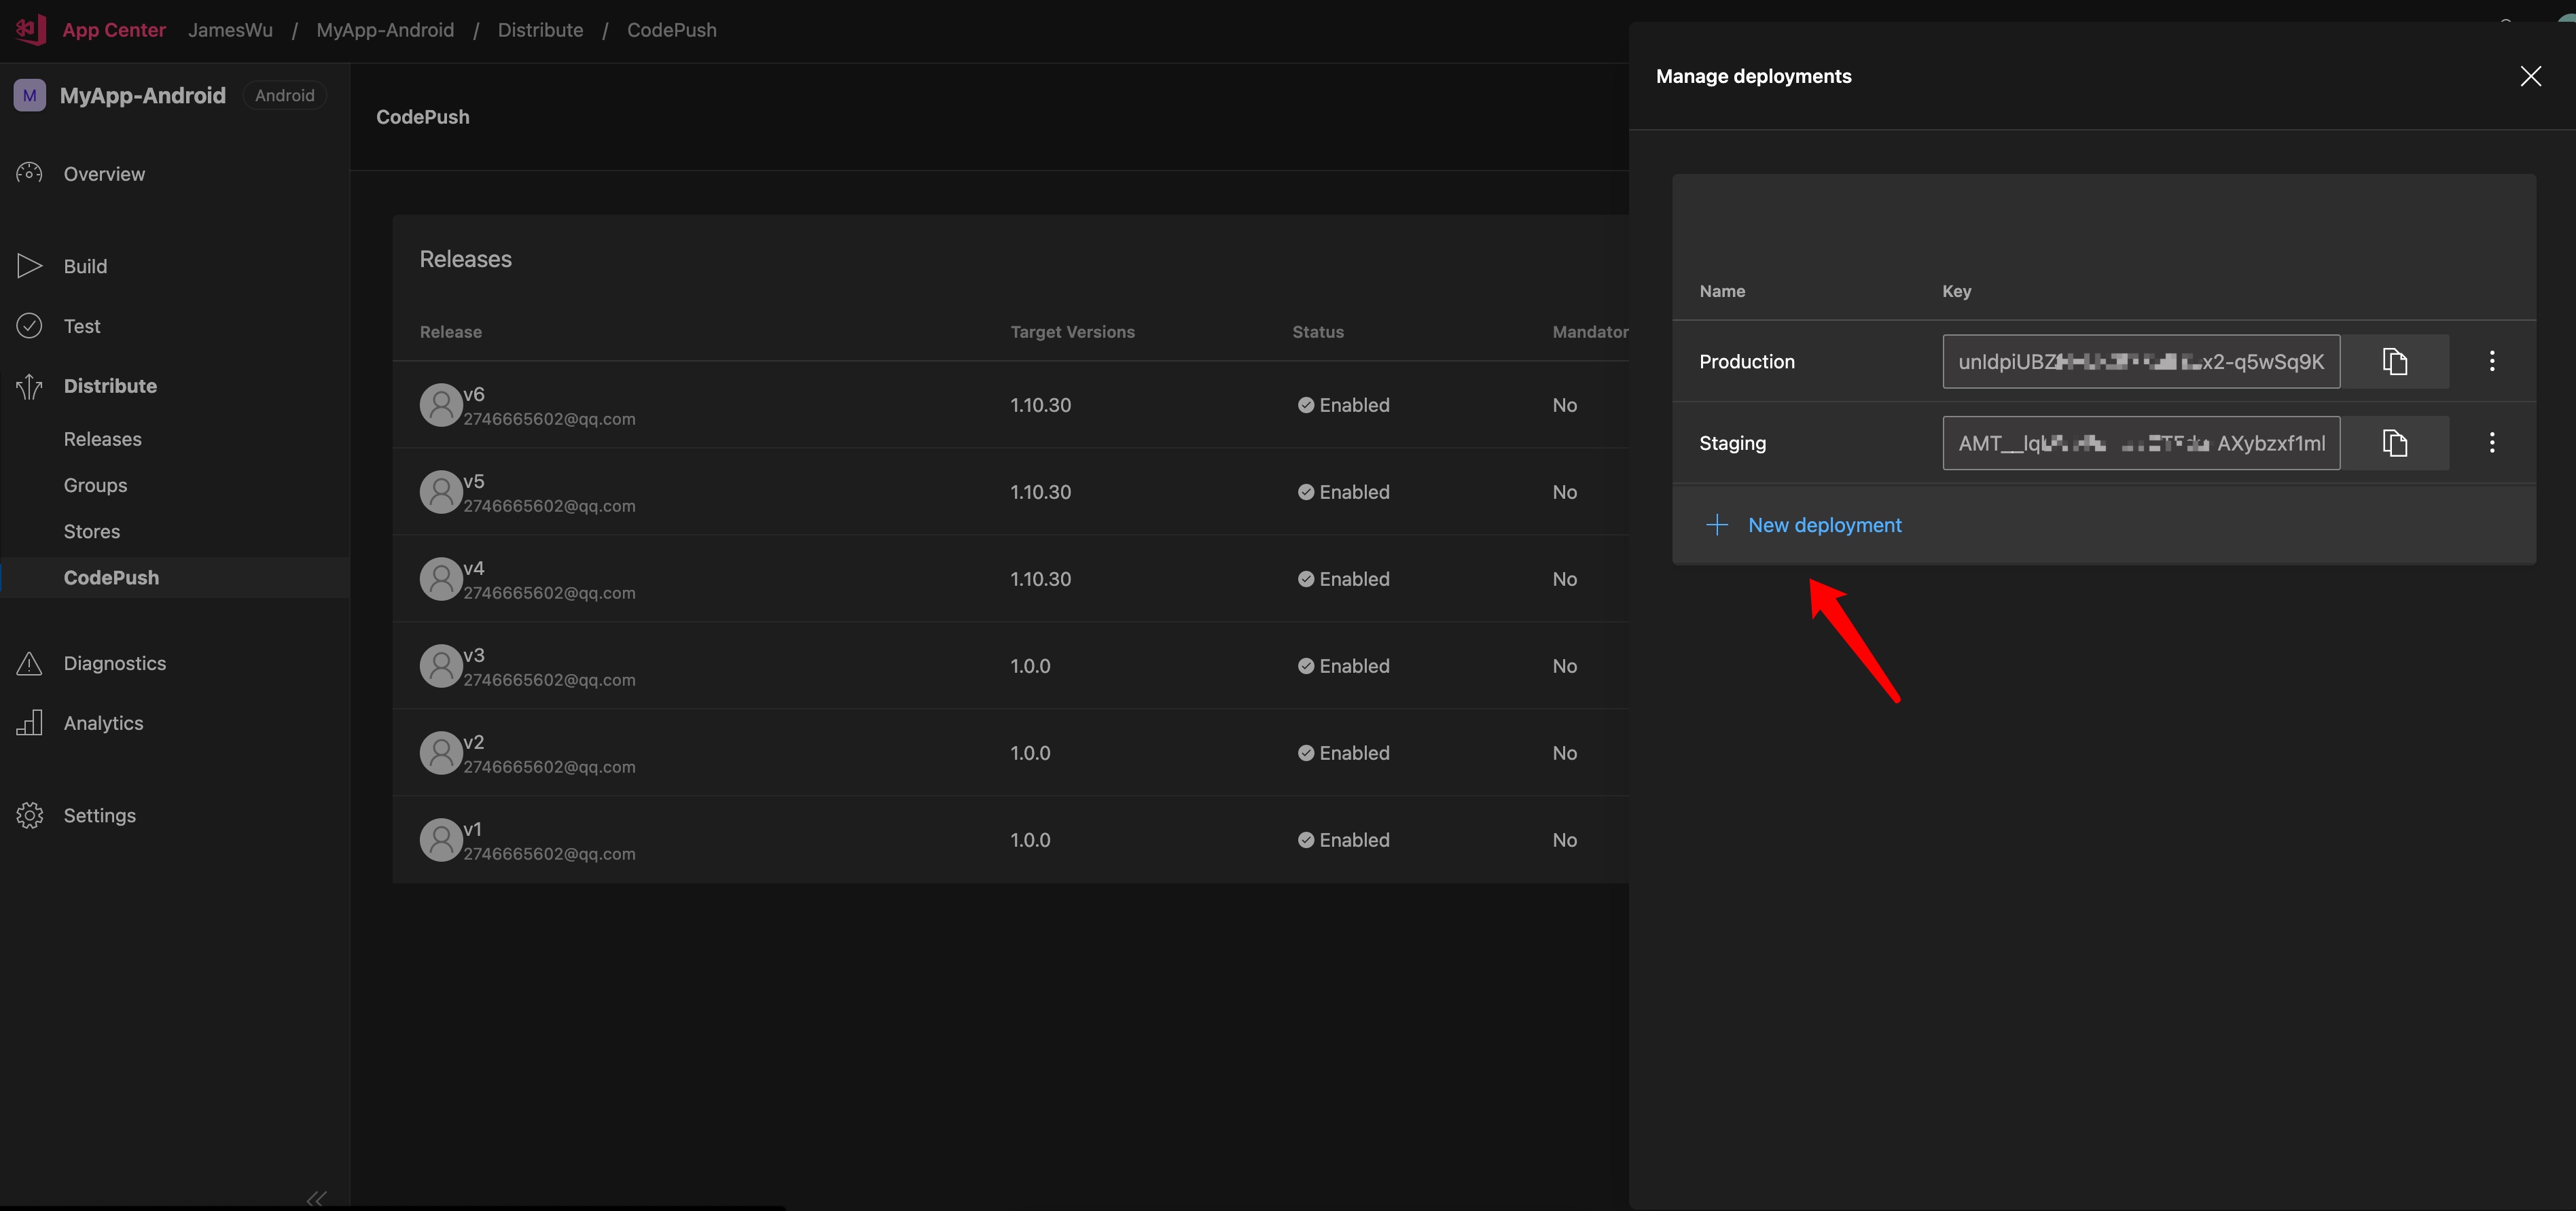Click the 1.0.0 version of release v3
This screenshot has height=1211, width=2576.
click(1030, 666)
